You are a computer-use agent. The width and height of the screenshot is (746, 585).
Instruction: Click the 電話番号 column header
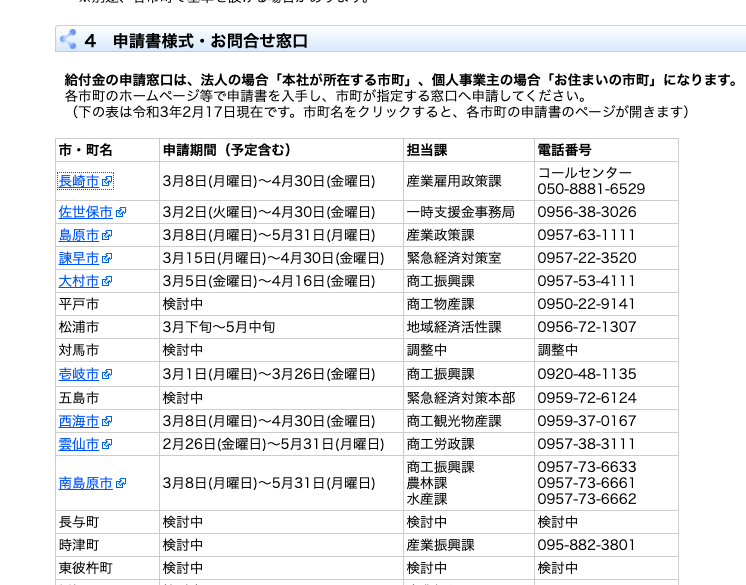pos(565,150)
